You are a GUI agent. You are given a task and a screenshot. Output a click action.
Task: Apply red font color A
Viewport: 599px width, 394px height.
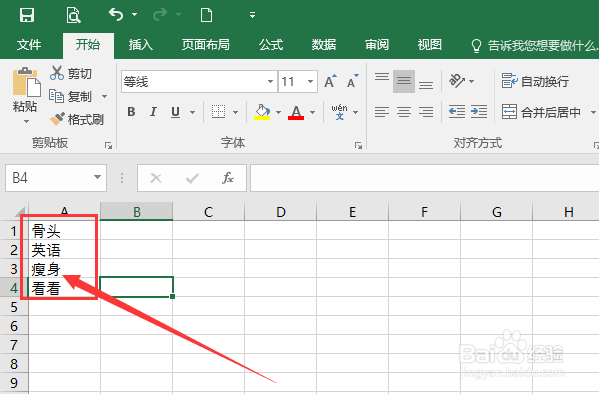pos(296,112)
